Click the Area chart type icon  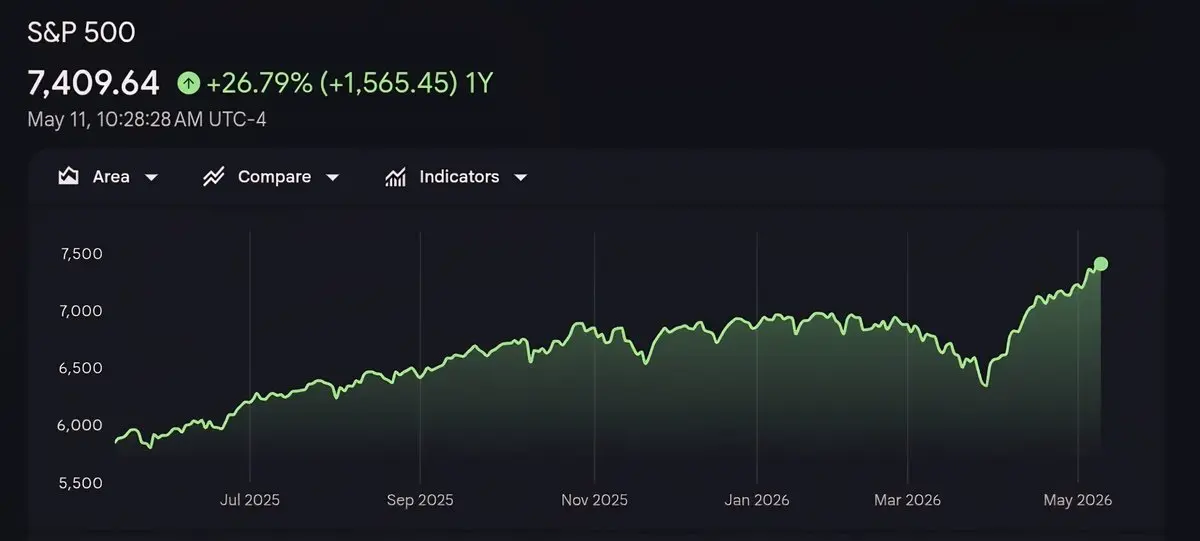68,177
